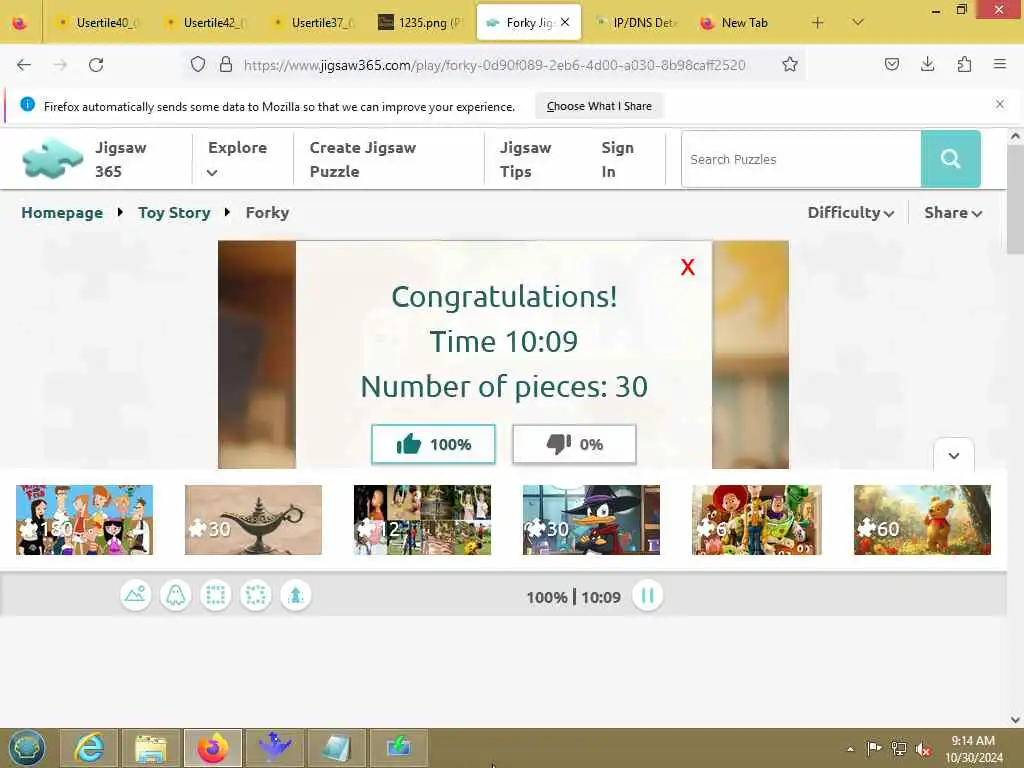Show hidden tray icons arrow
The image size is (1024, 768).
point(850,749)
